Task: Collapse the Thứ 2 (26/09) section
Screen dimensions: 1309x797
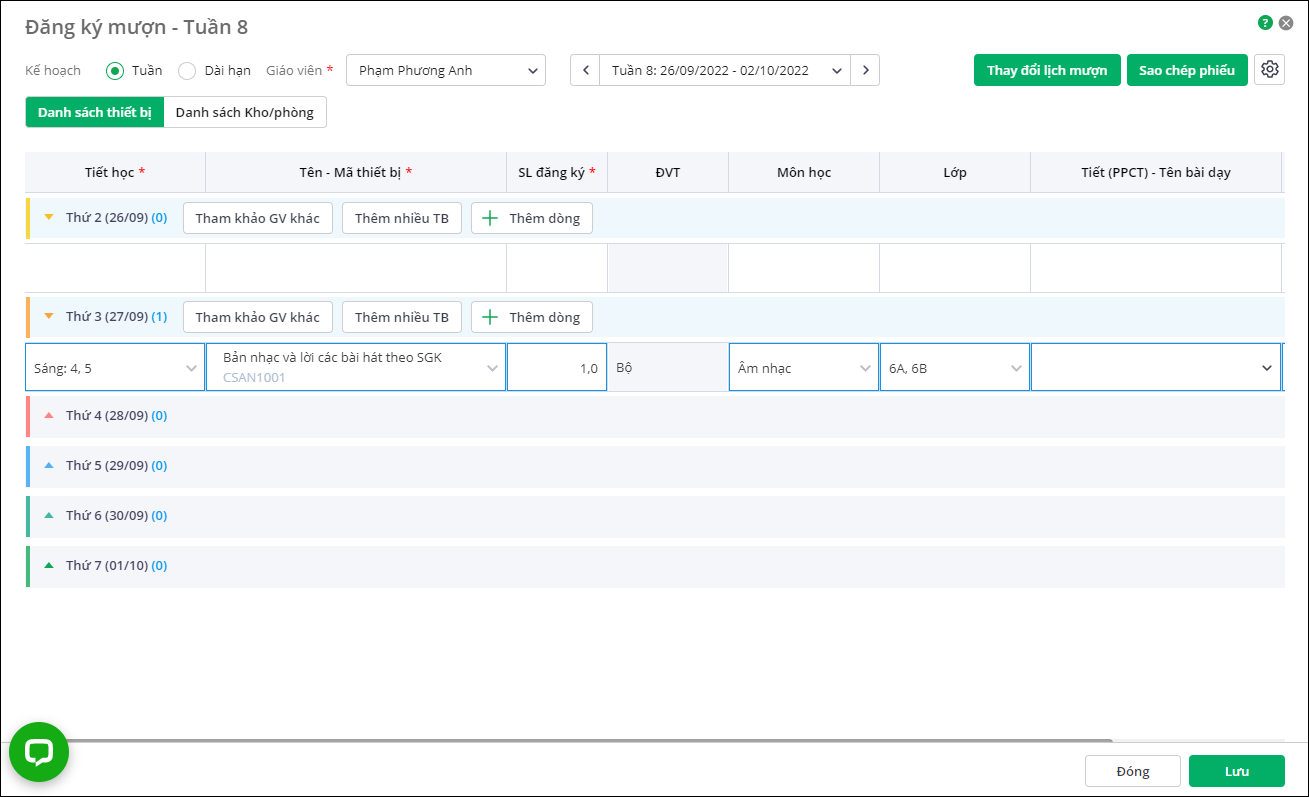Action: coord(49,217)
